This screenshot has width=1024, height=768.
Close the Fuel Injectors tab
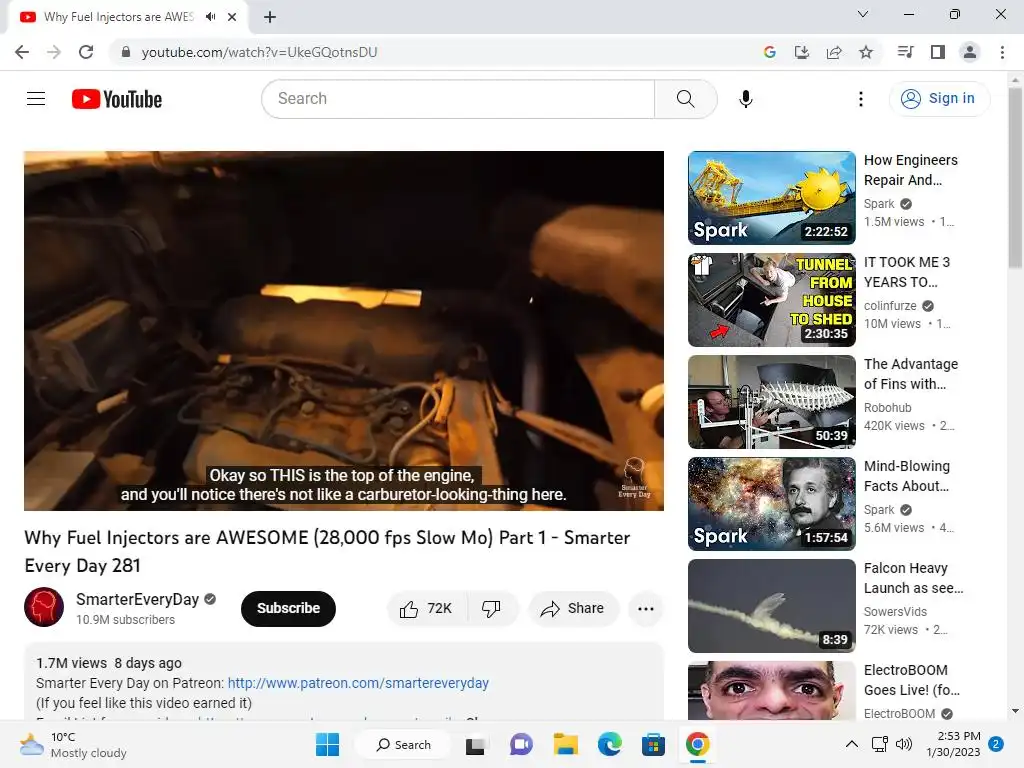pyautogui.click(x=232, y=17)
